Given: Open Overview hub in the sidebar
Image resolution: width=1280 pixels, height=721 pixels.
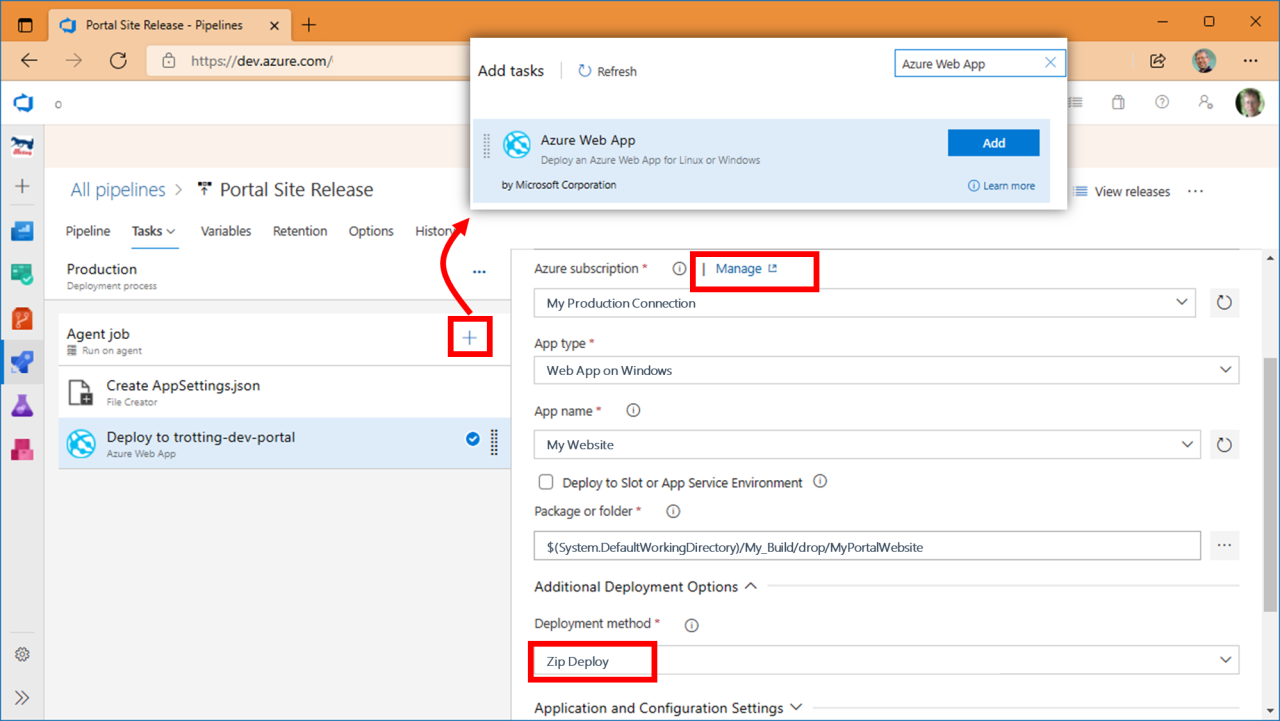Looking at the screenshot, I should [22, 231].
